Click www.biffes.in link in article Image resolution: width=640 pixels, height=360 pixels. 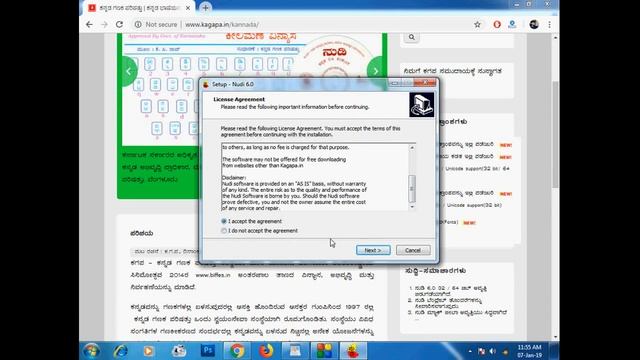(x=213, y=276)
